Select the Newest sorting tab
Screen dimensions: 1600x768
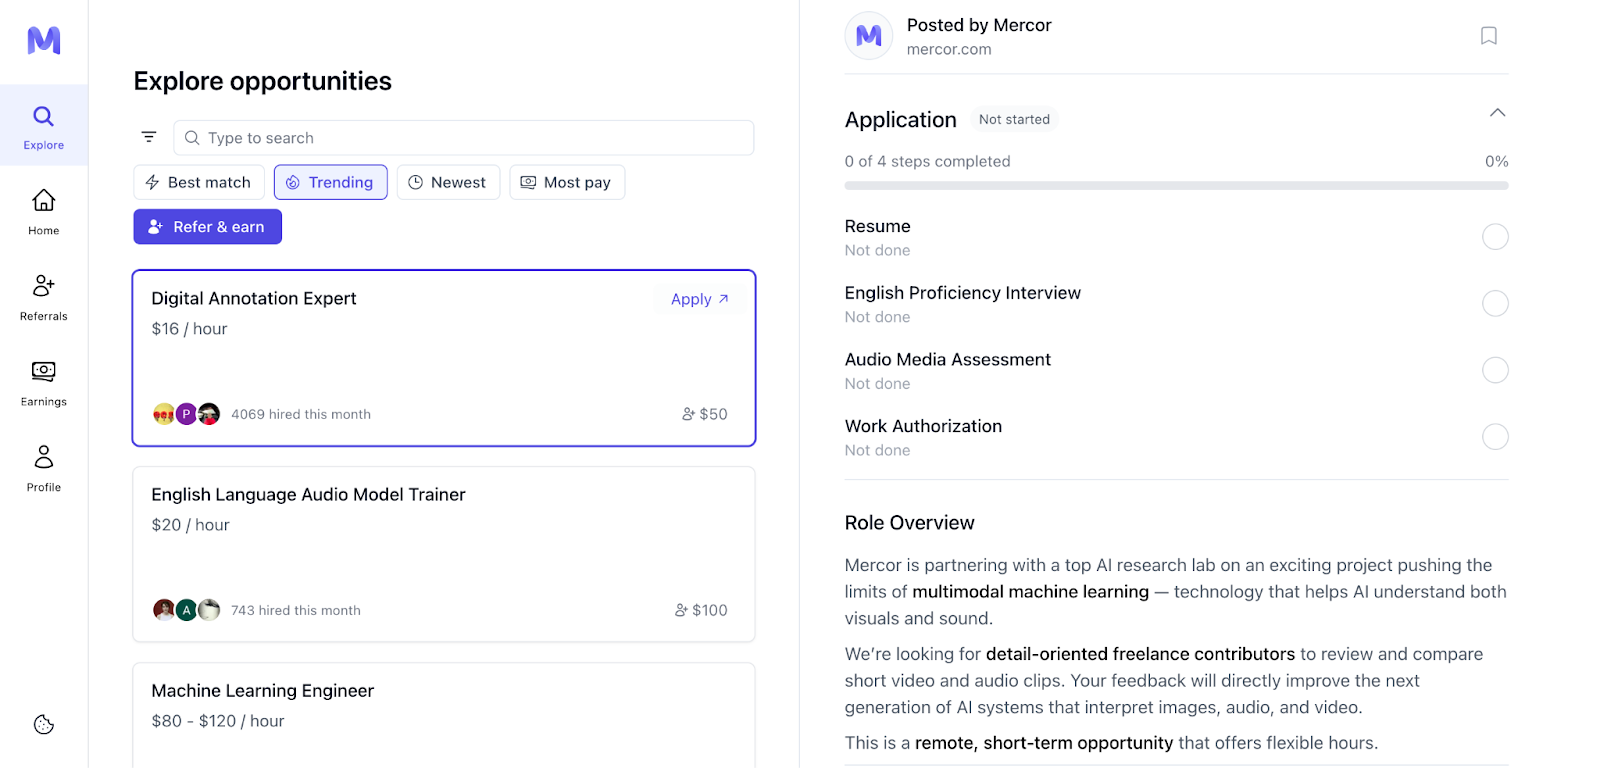coord(448,182)
